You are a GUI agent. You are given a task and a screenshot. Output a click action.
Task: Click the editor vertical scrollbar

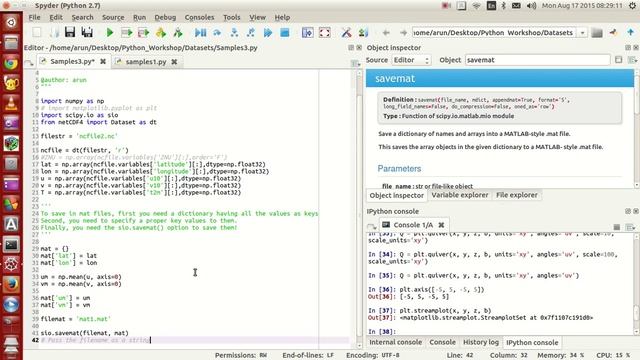(360, 208)
